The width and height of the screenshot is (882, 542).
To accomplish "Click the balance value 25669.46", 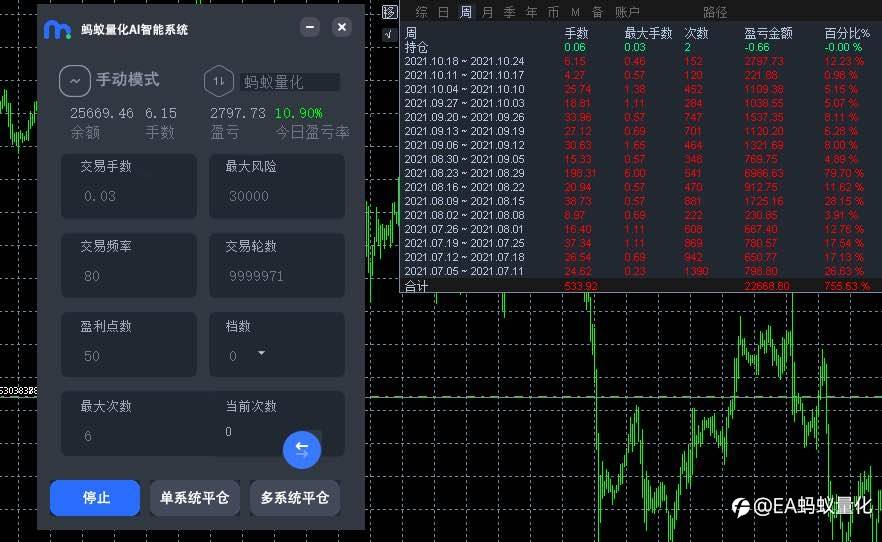I will tap(102, 113).
